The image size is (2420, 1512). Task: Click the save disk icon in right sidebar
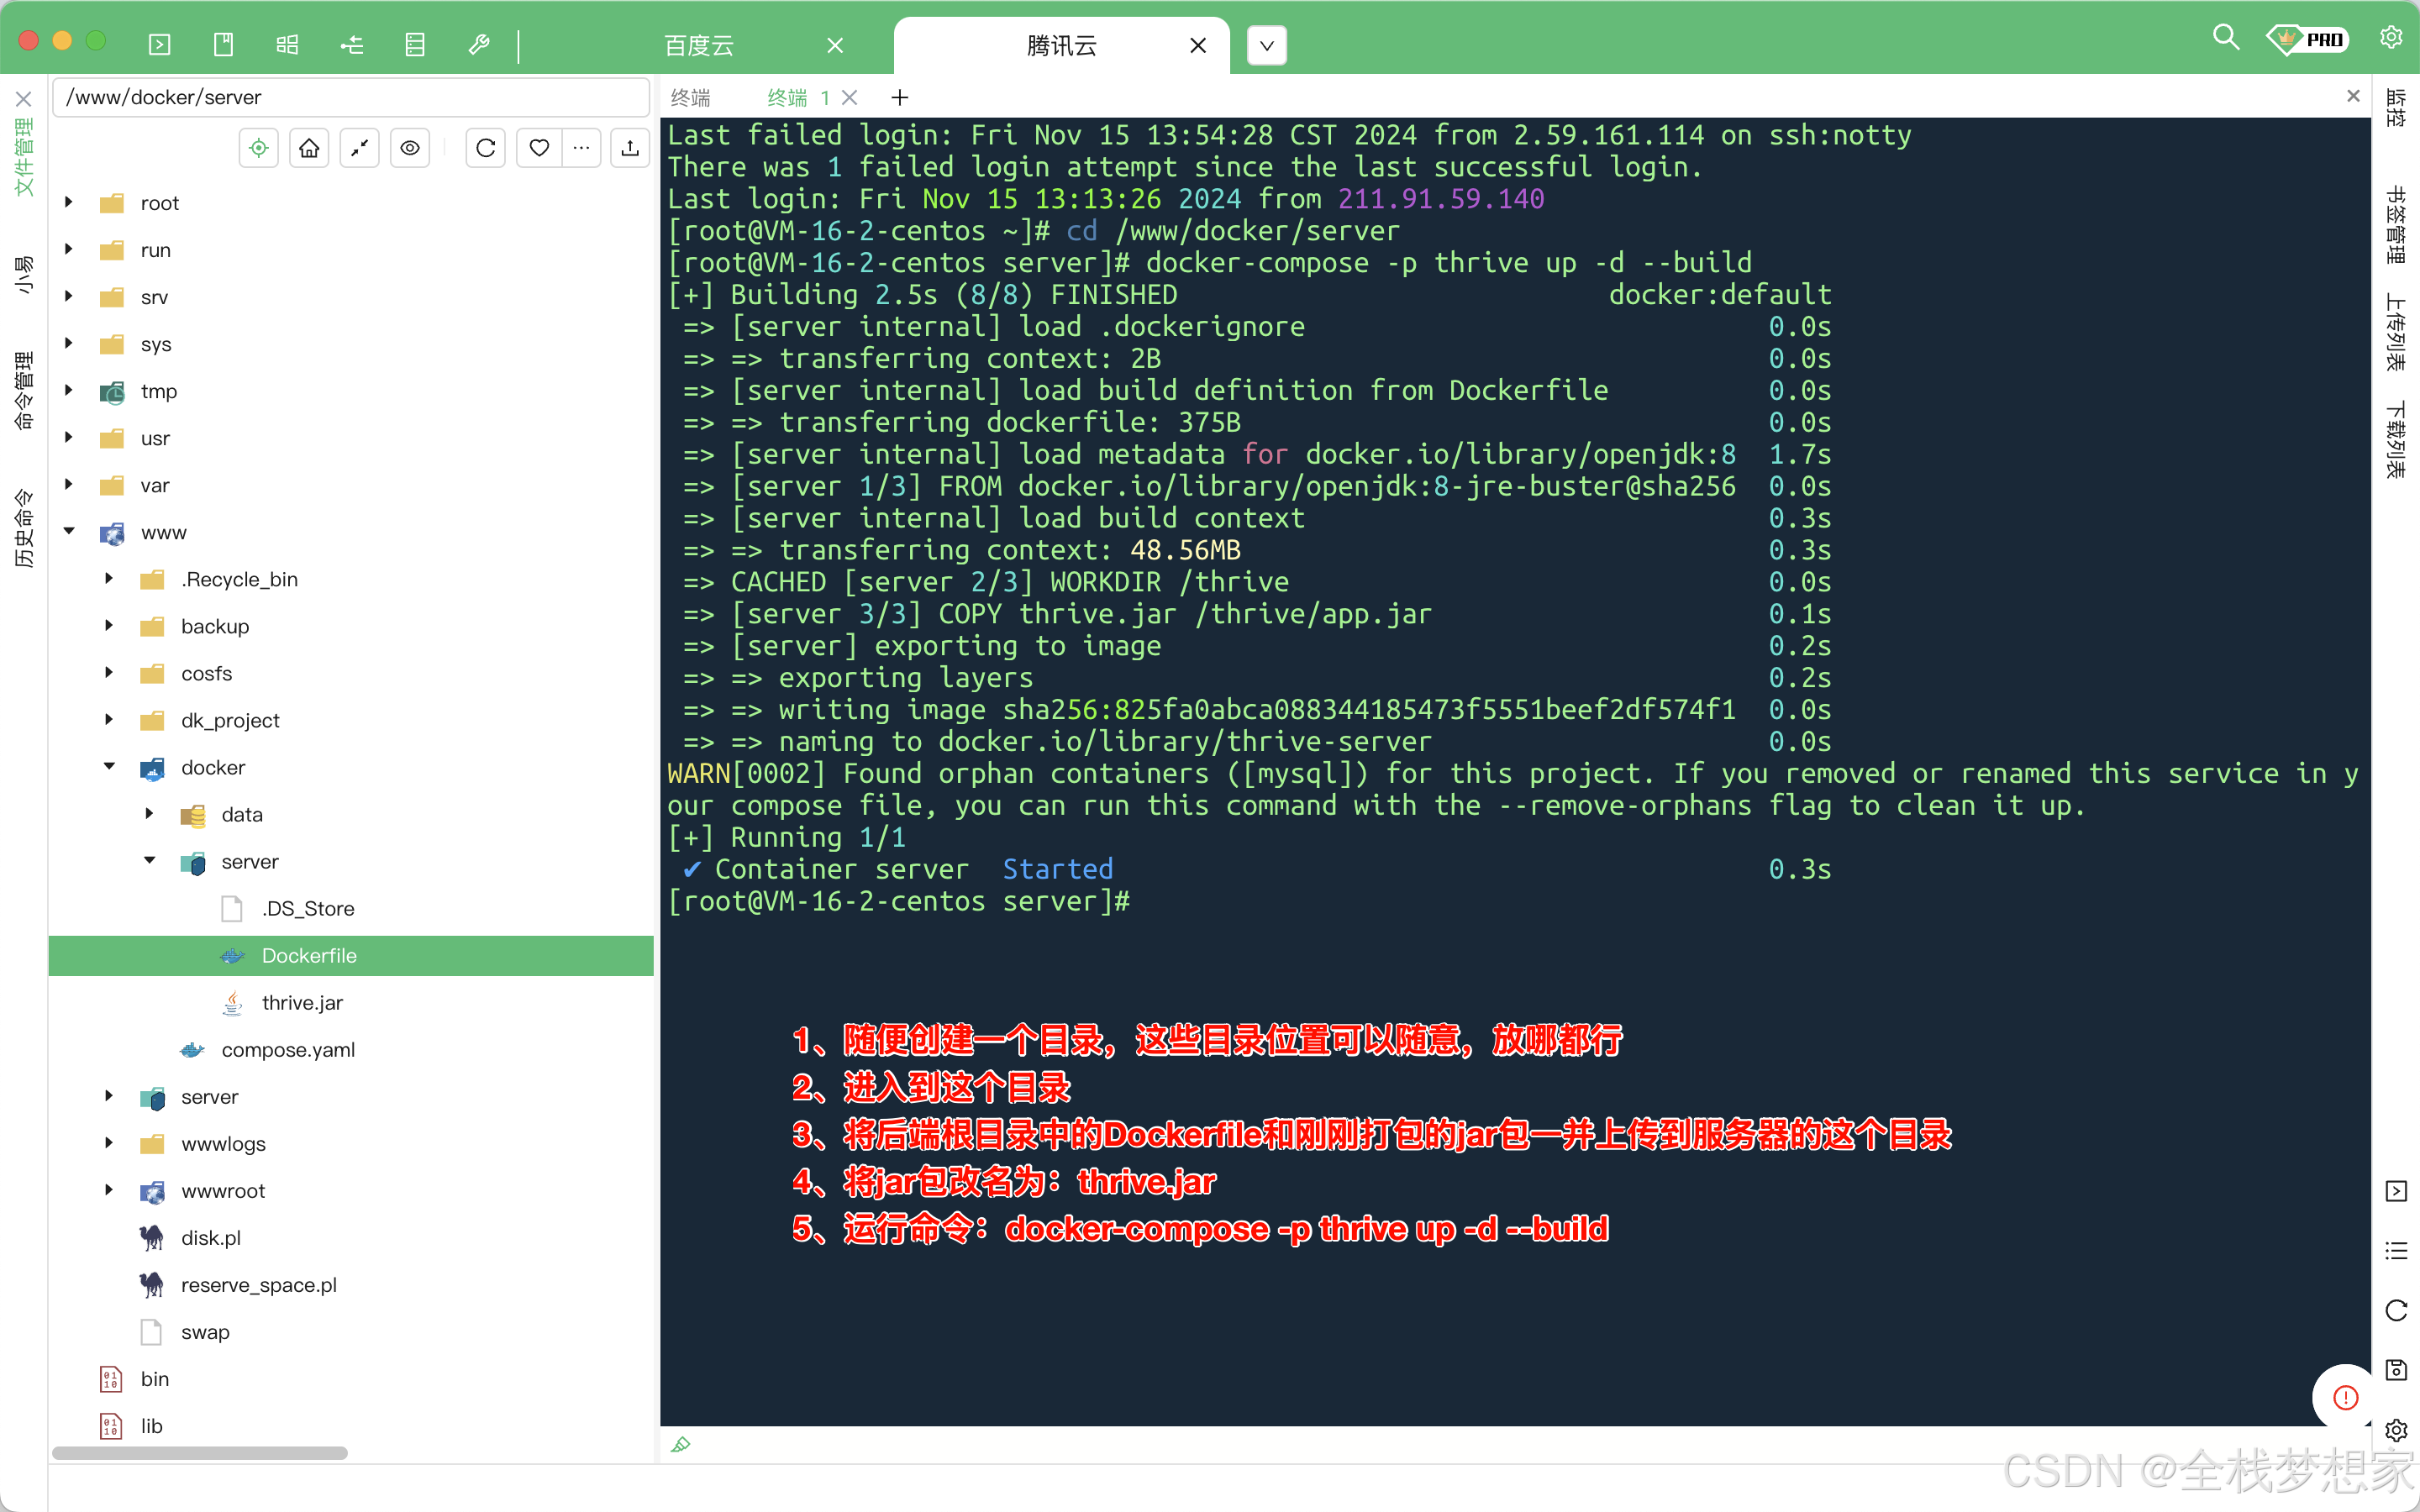(2396, 1370)
